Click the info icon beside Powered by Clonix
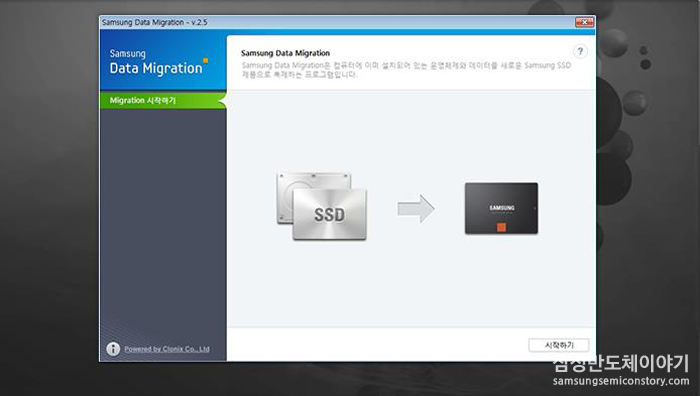 [113, 349]
